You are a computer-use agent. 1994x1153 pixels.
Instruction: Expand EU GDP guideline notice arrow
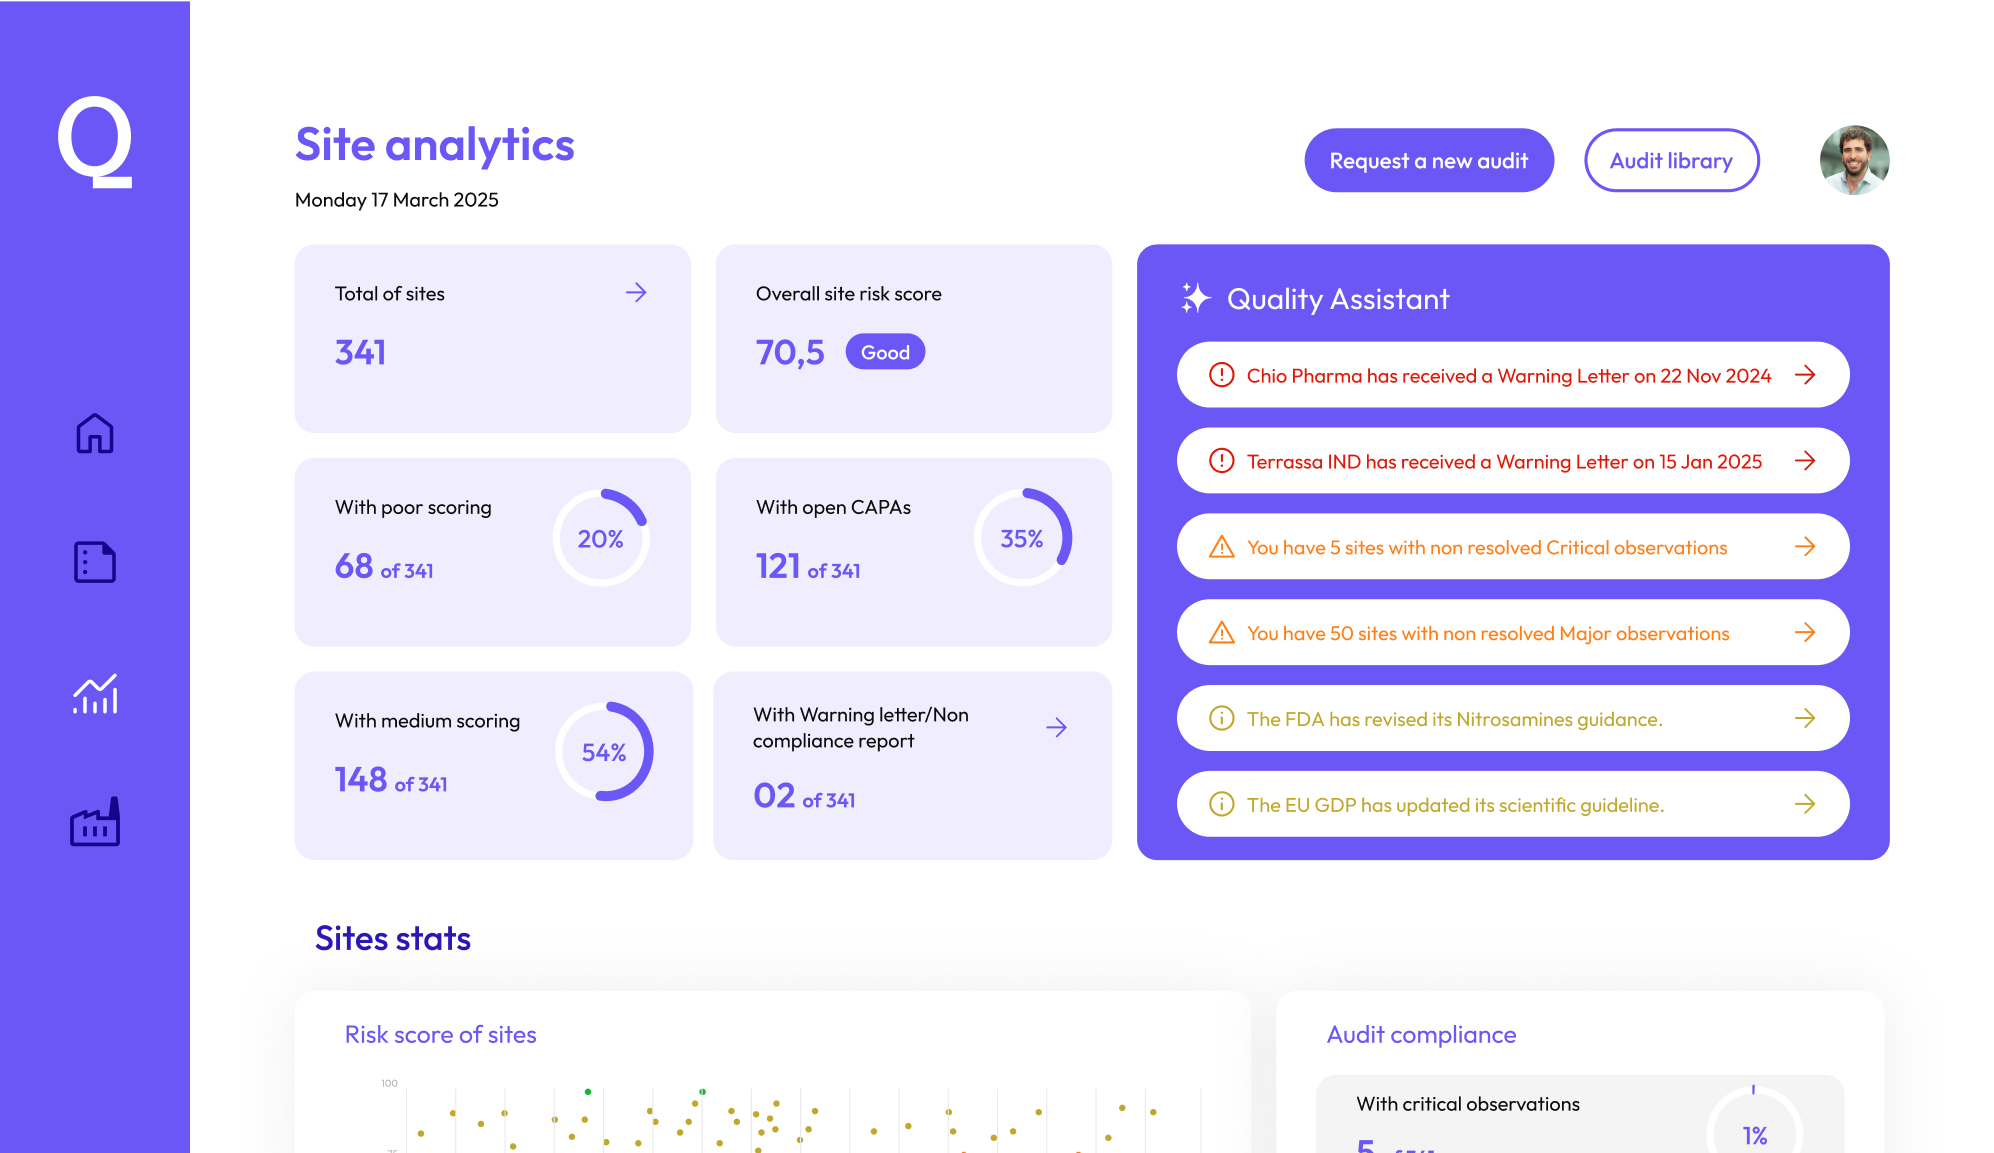(1804, 804)
